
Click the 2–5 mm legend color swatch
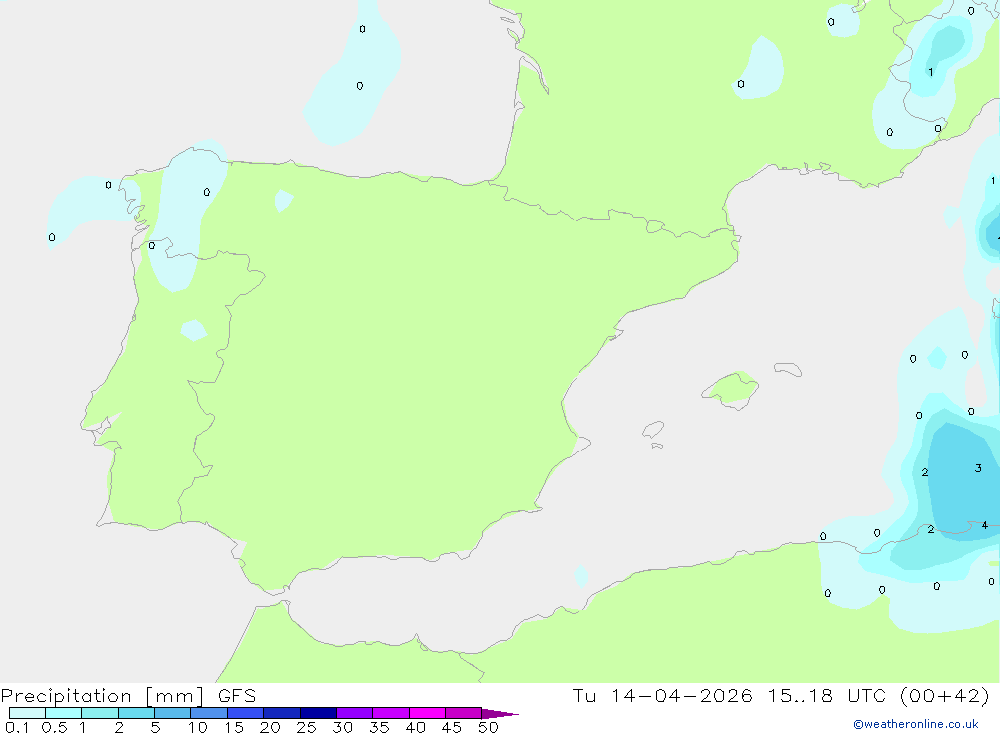coord(136,713)
